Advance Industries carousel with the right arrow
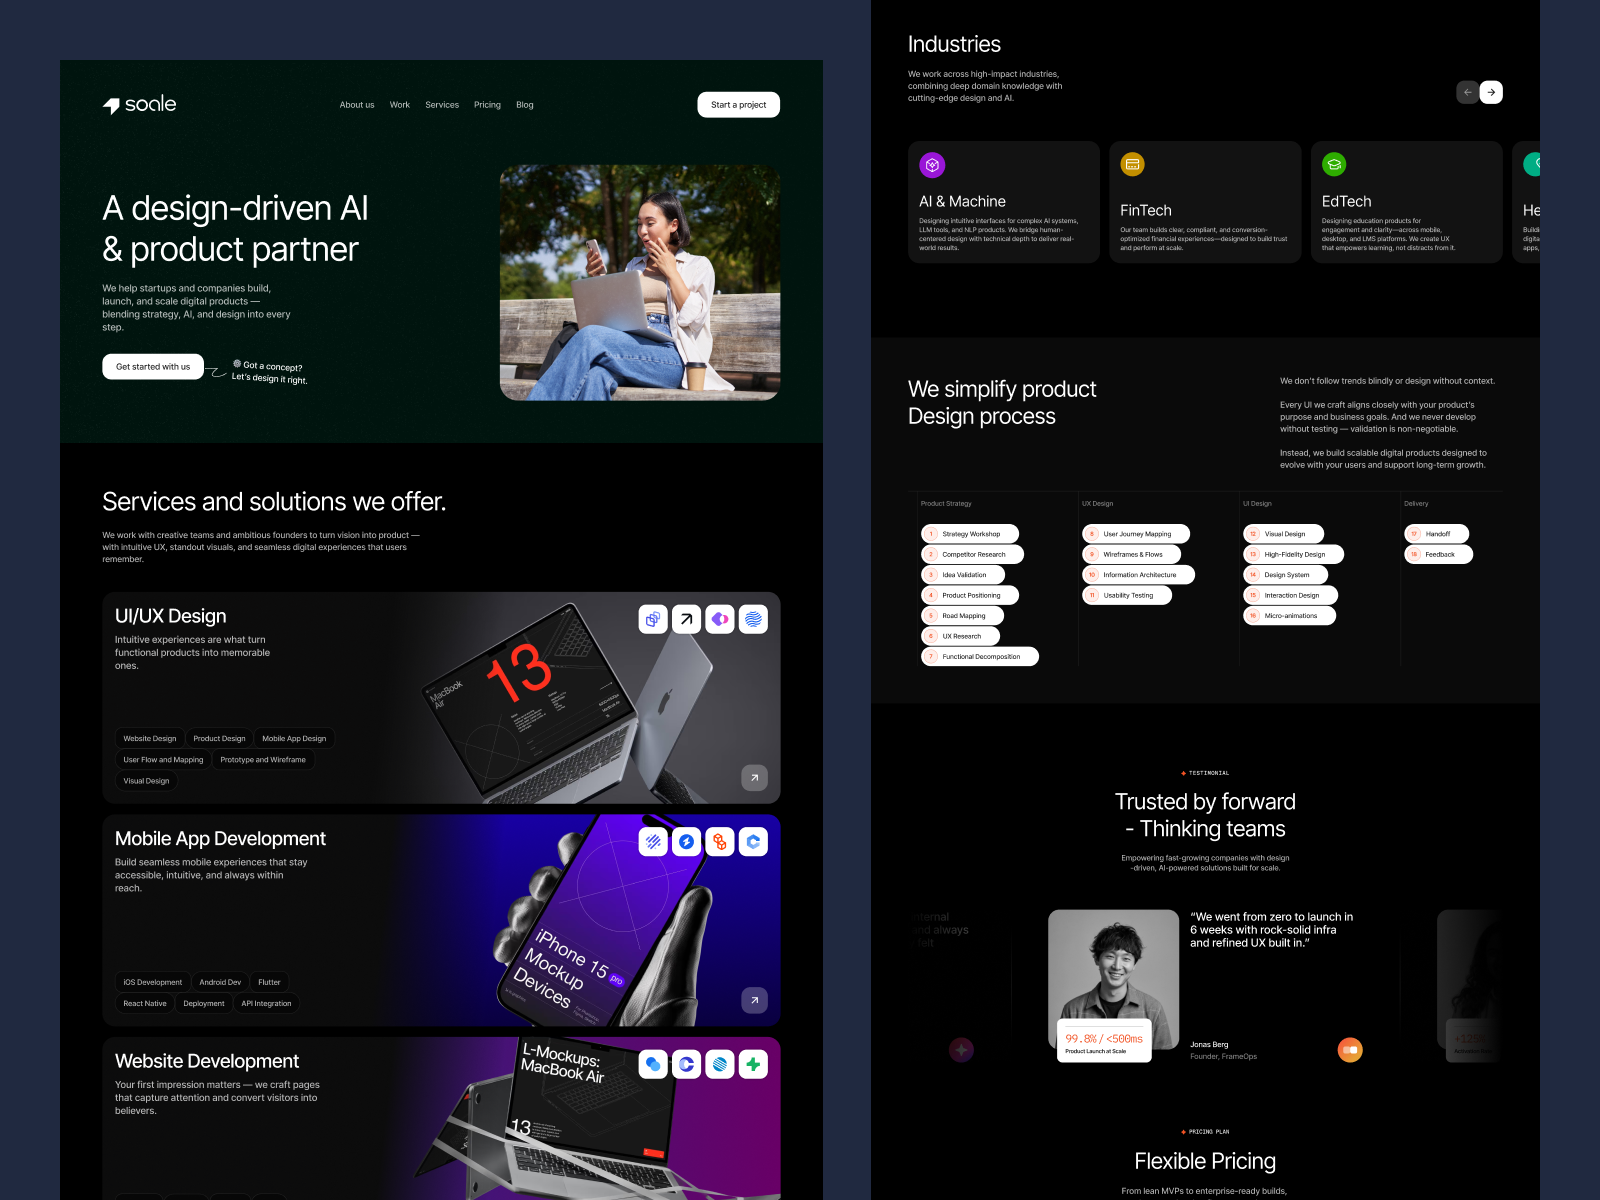The width and height of the screenshot is (1600, 1200). point(1491,92)
